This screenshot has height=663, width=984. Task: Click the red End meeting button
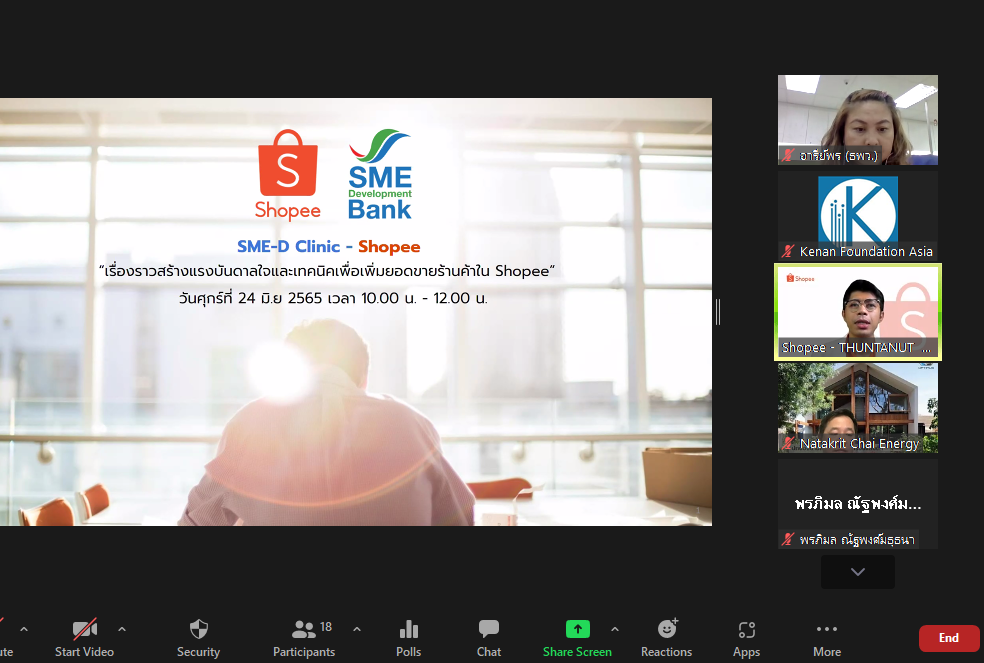click(948, 638)
